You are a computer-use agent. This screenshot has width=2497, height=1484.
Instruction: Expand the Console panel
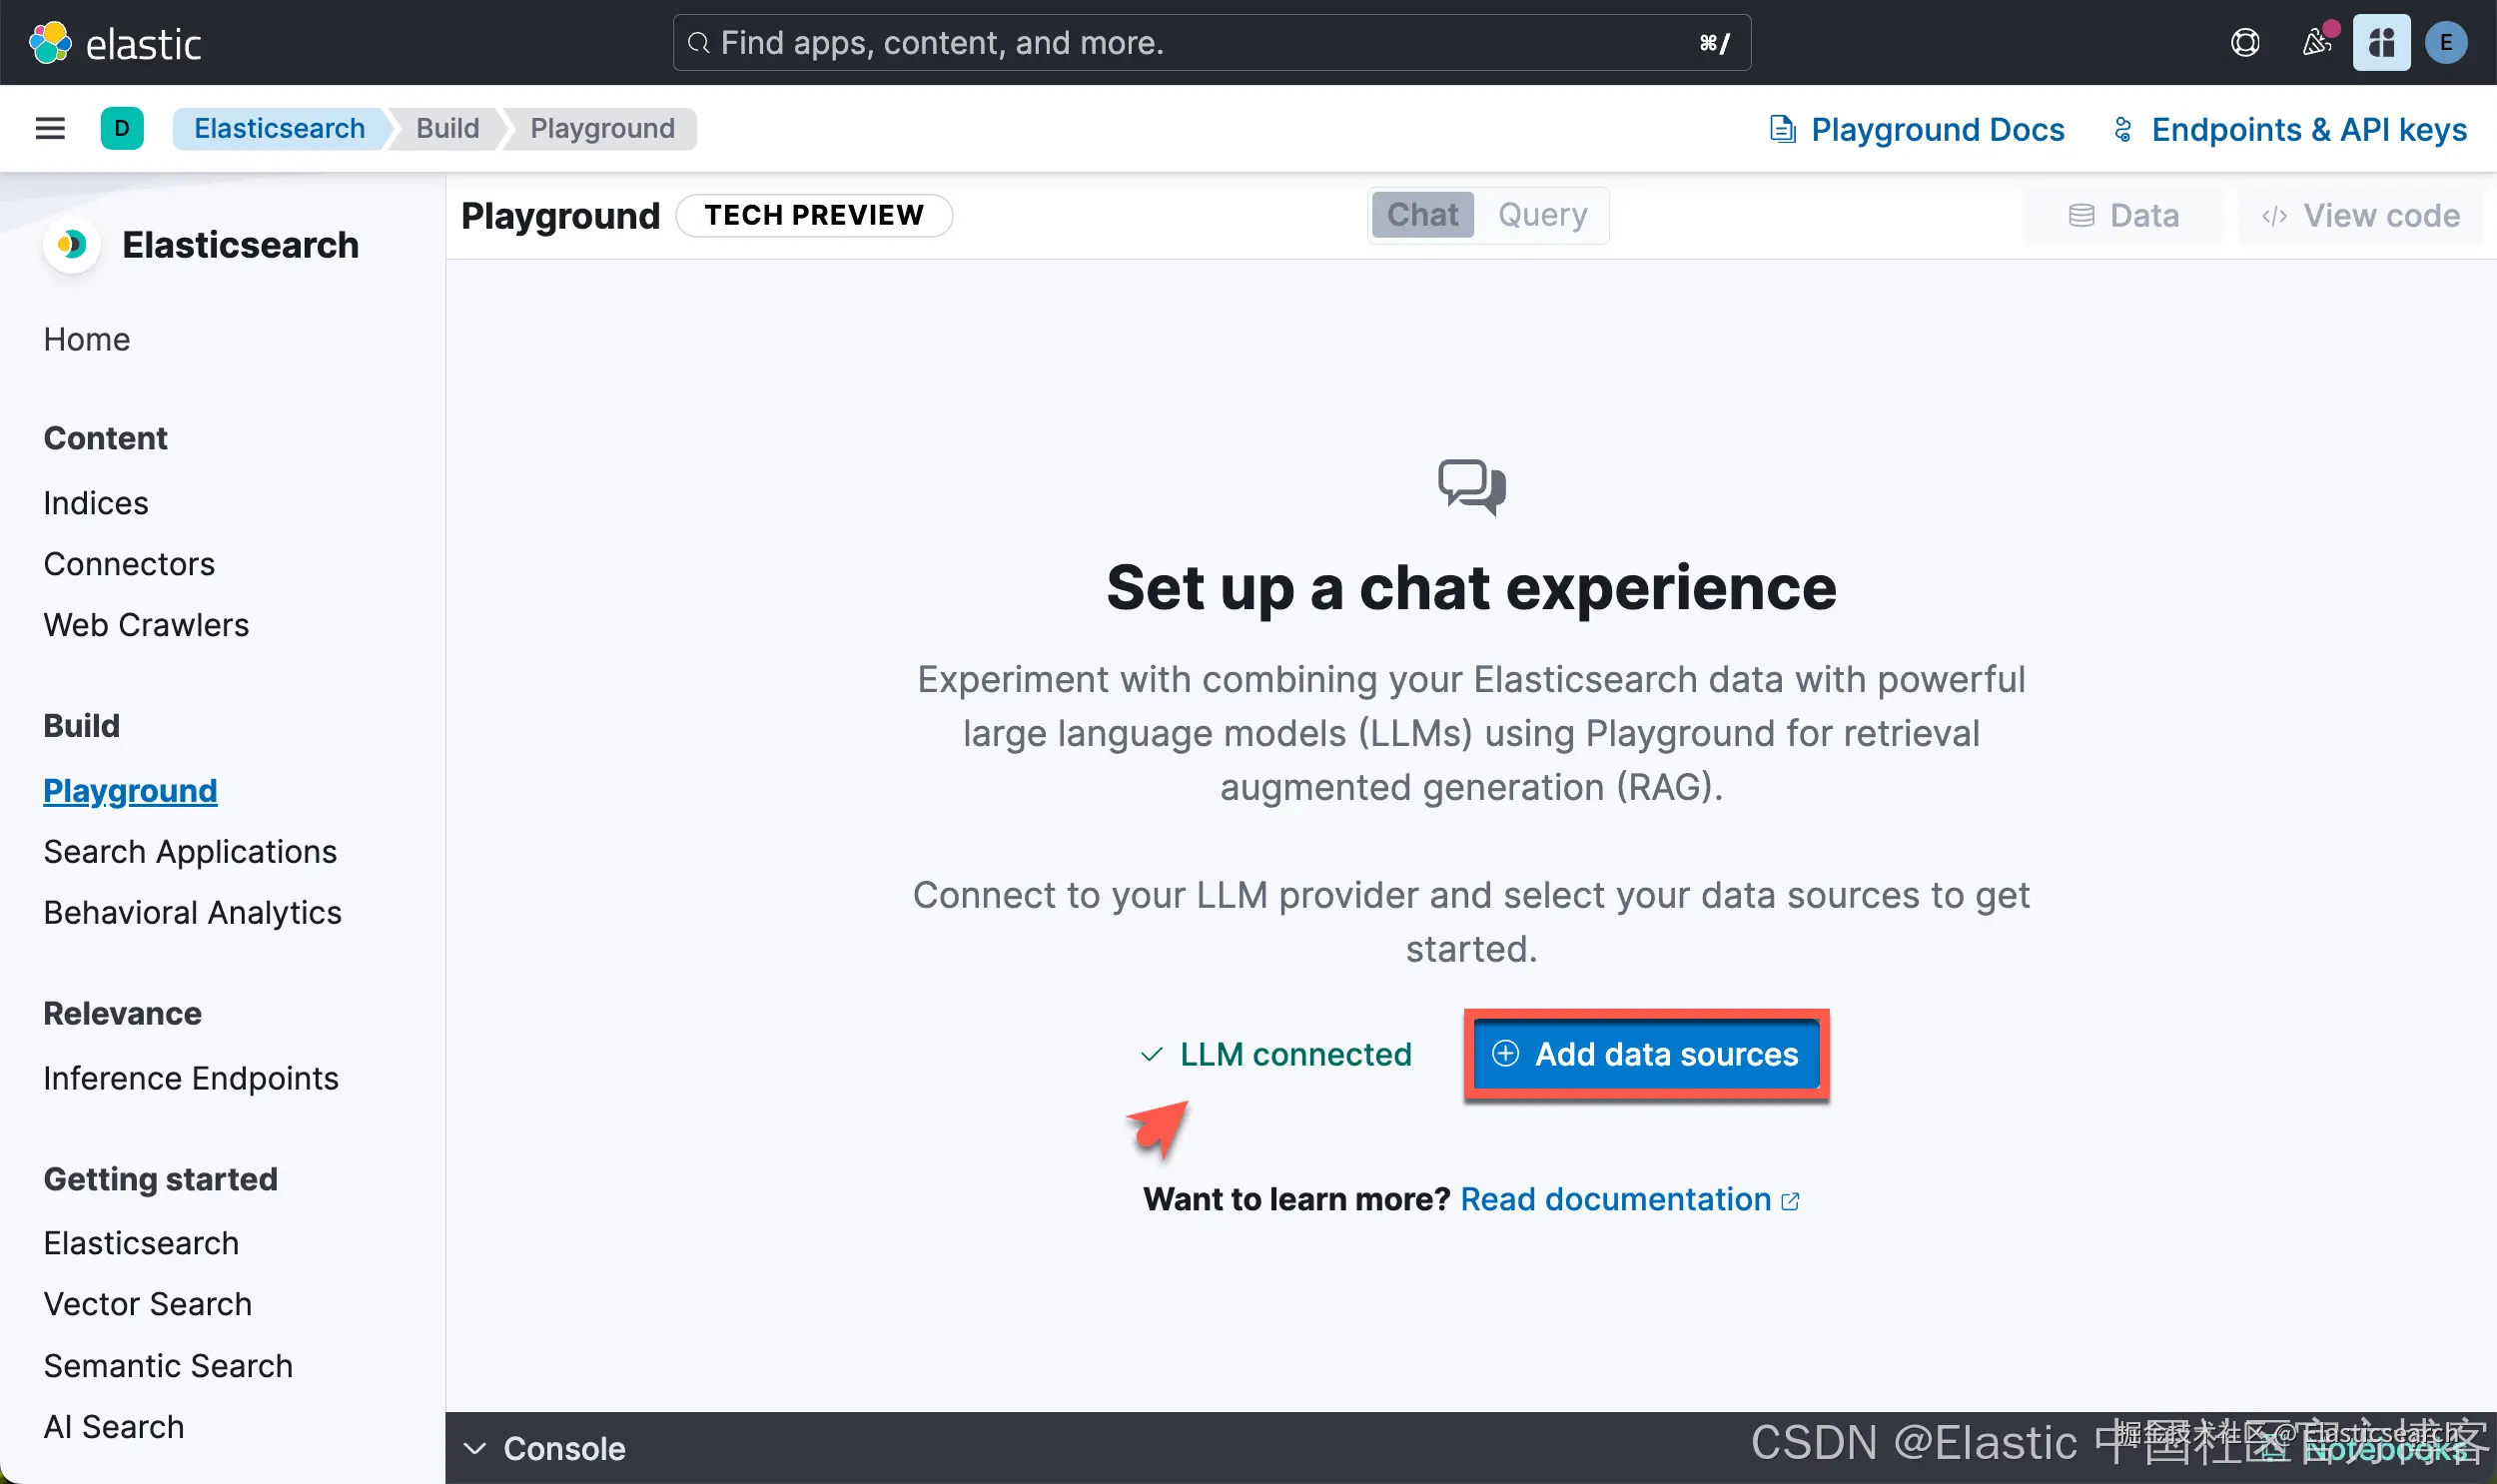point(545,1448)
